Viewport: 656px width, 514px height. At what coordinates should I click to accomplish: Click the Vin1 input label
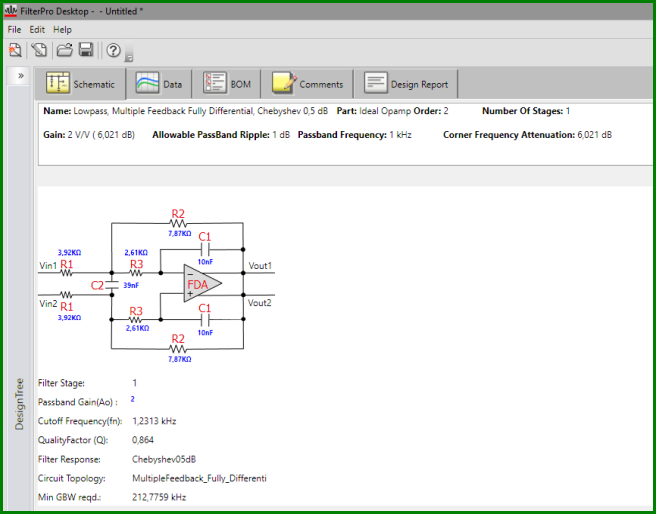click(x=48, y=266)
